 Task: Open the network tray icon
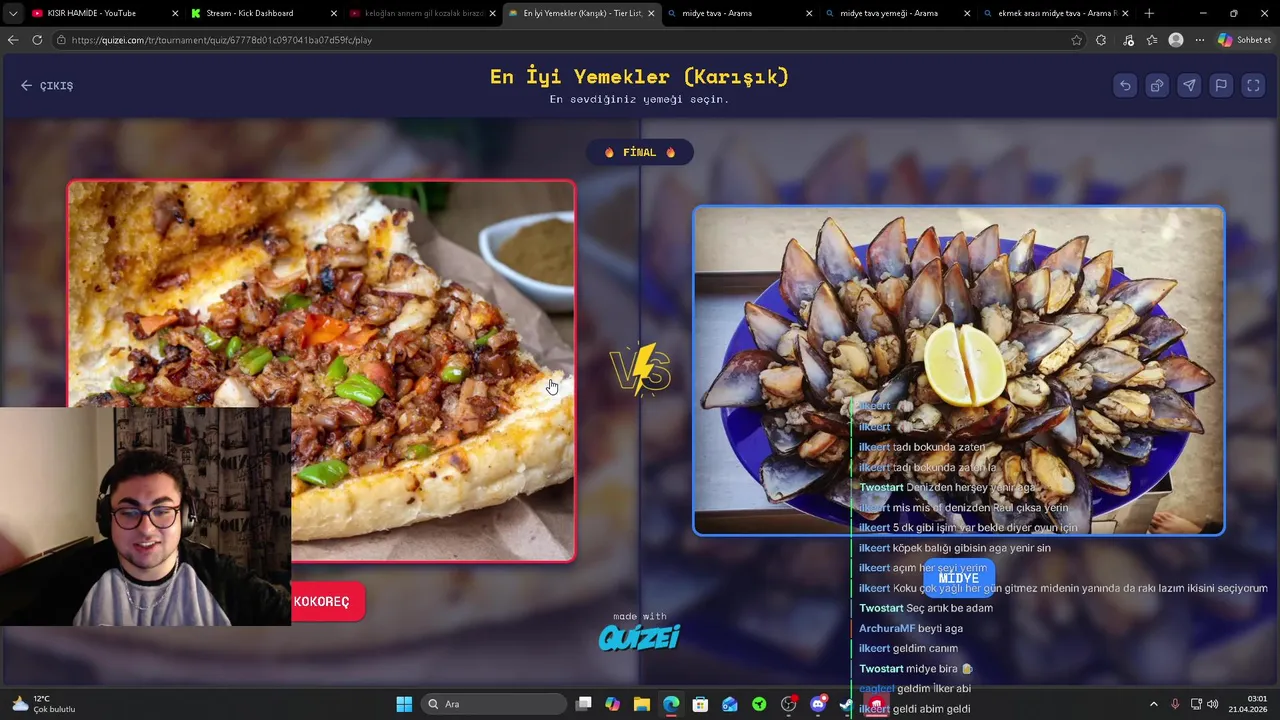pyautogui.click(x=1195, y=704)
